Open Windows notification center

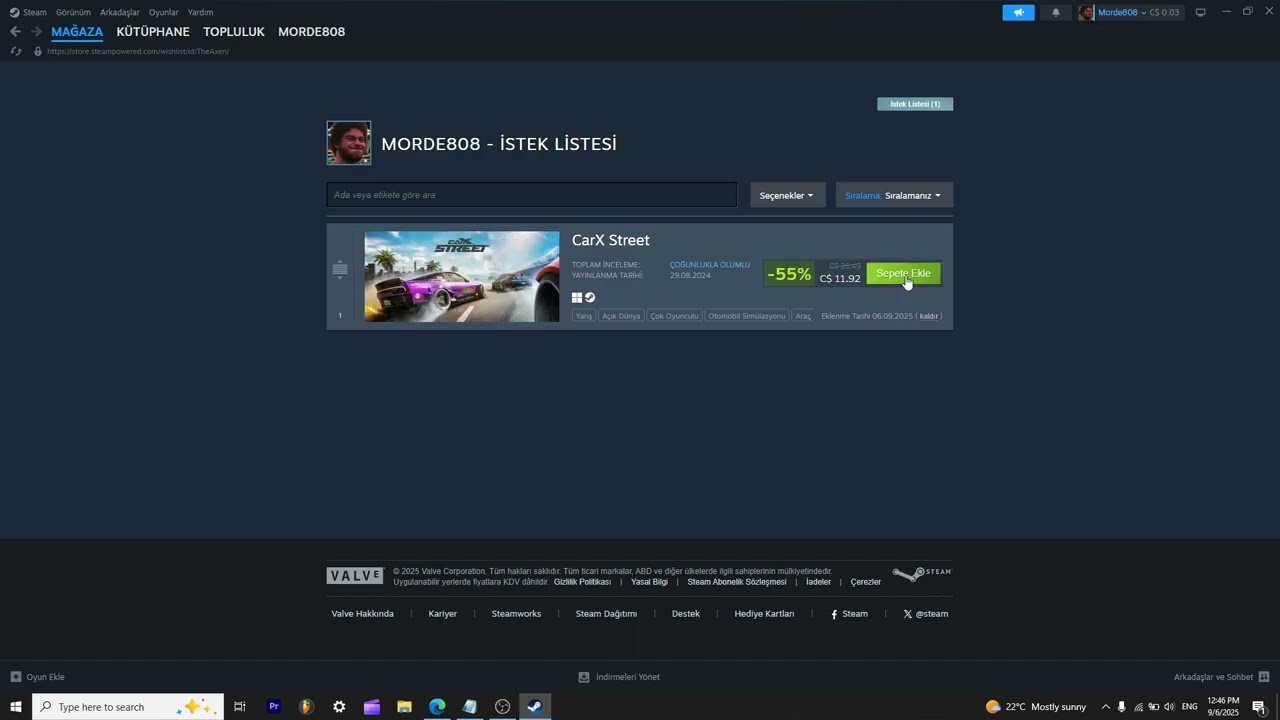(x=1259, y=707)
